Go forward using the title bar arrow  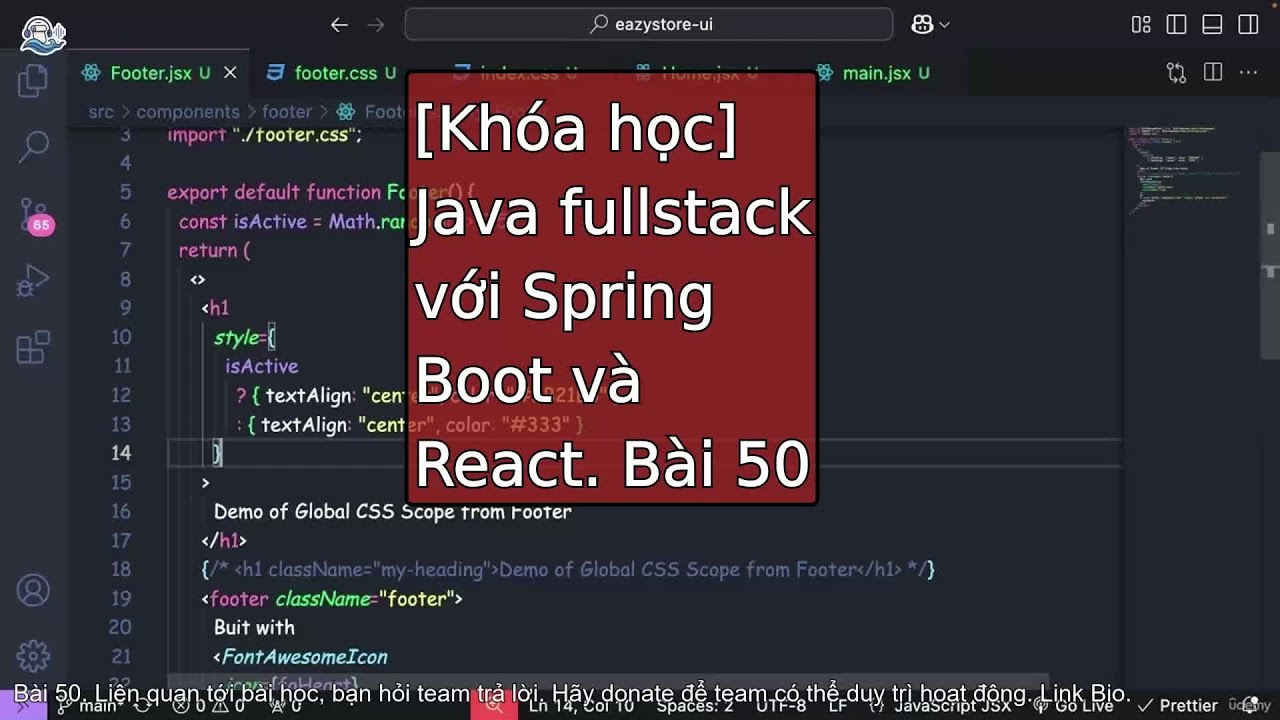tap(376, 25)
